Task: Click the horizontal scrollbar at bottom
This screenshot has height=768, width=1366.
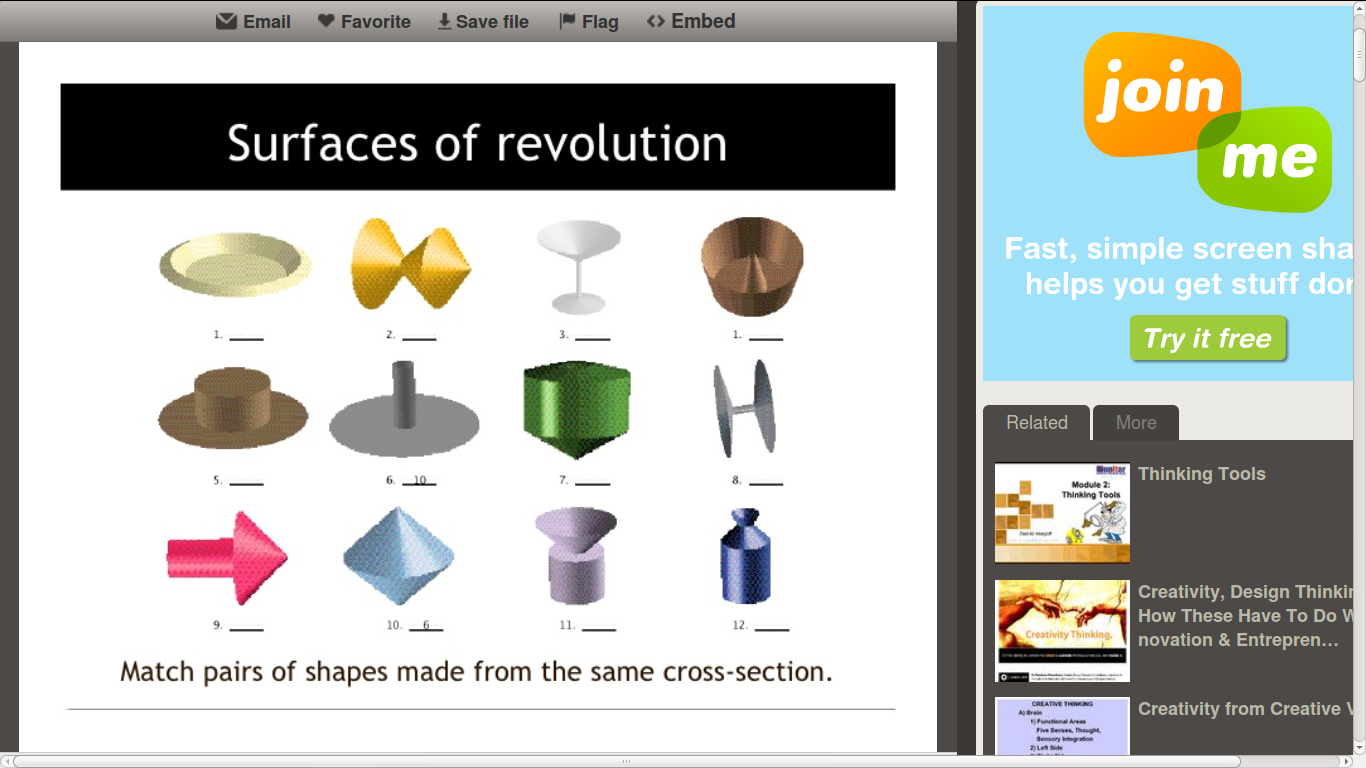Action: 626,761
